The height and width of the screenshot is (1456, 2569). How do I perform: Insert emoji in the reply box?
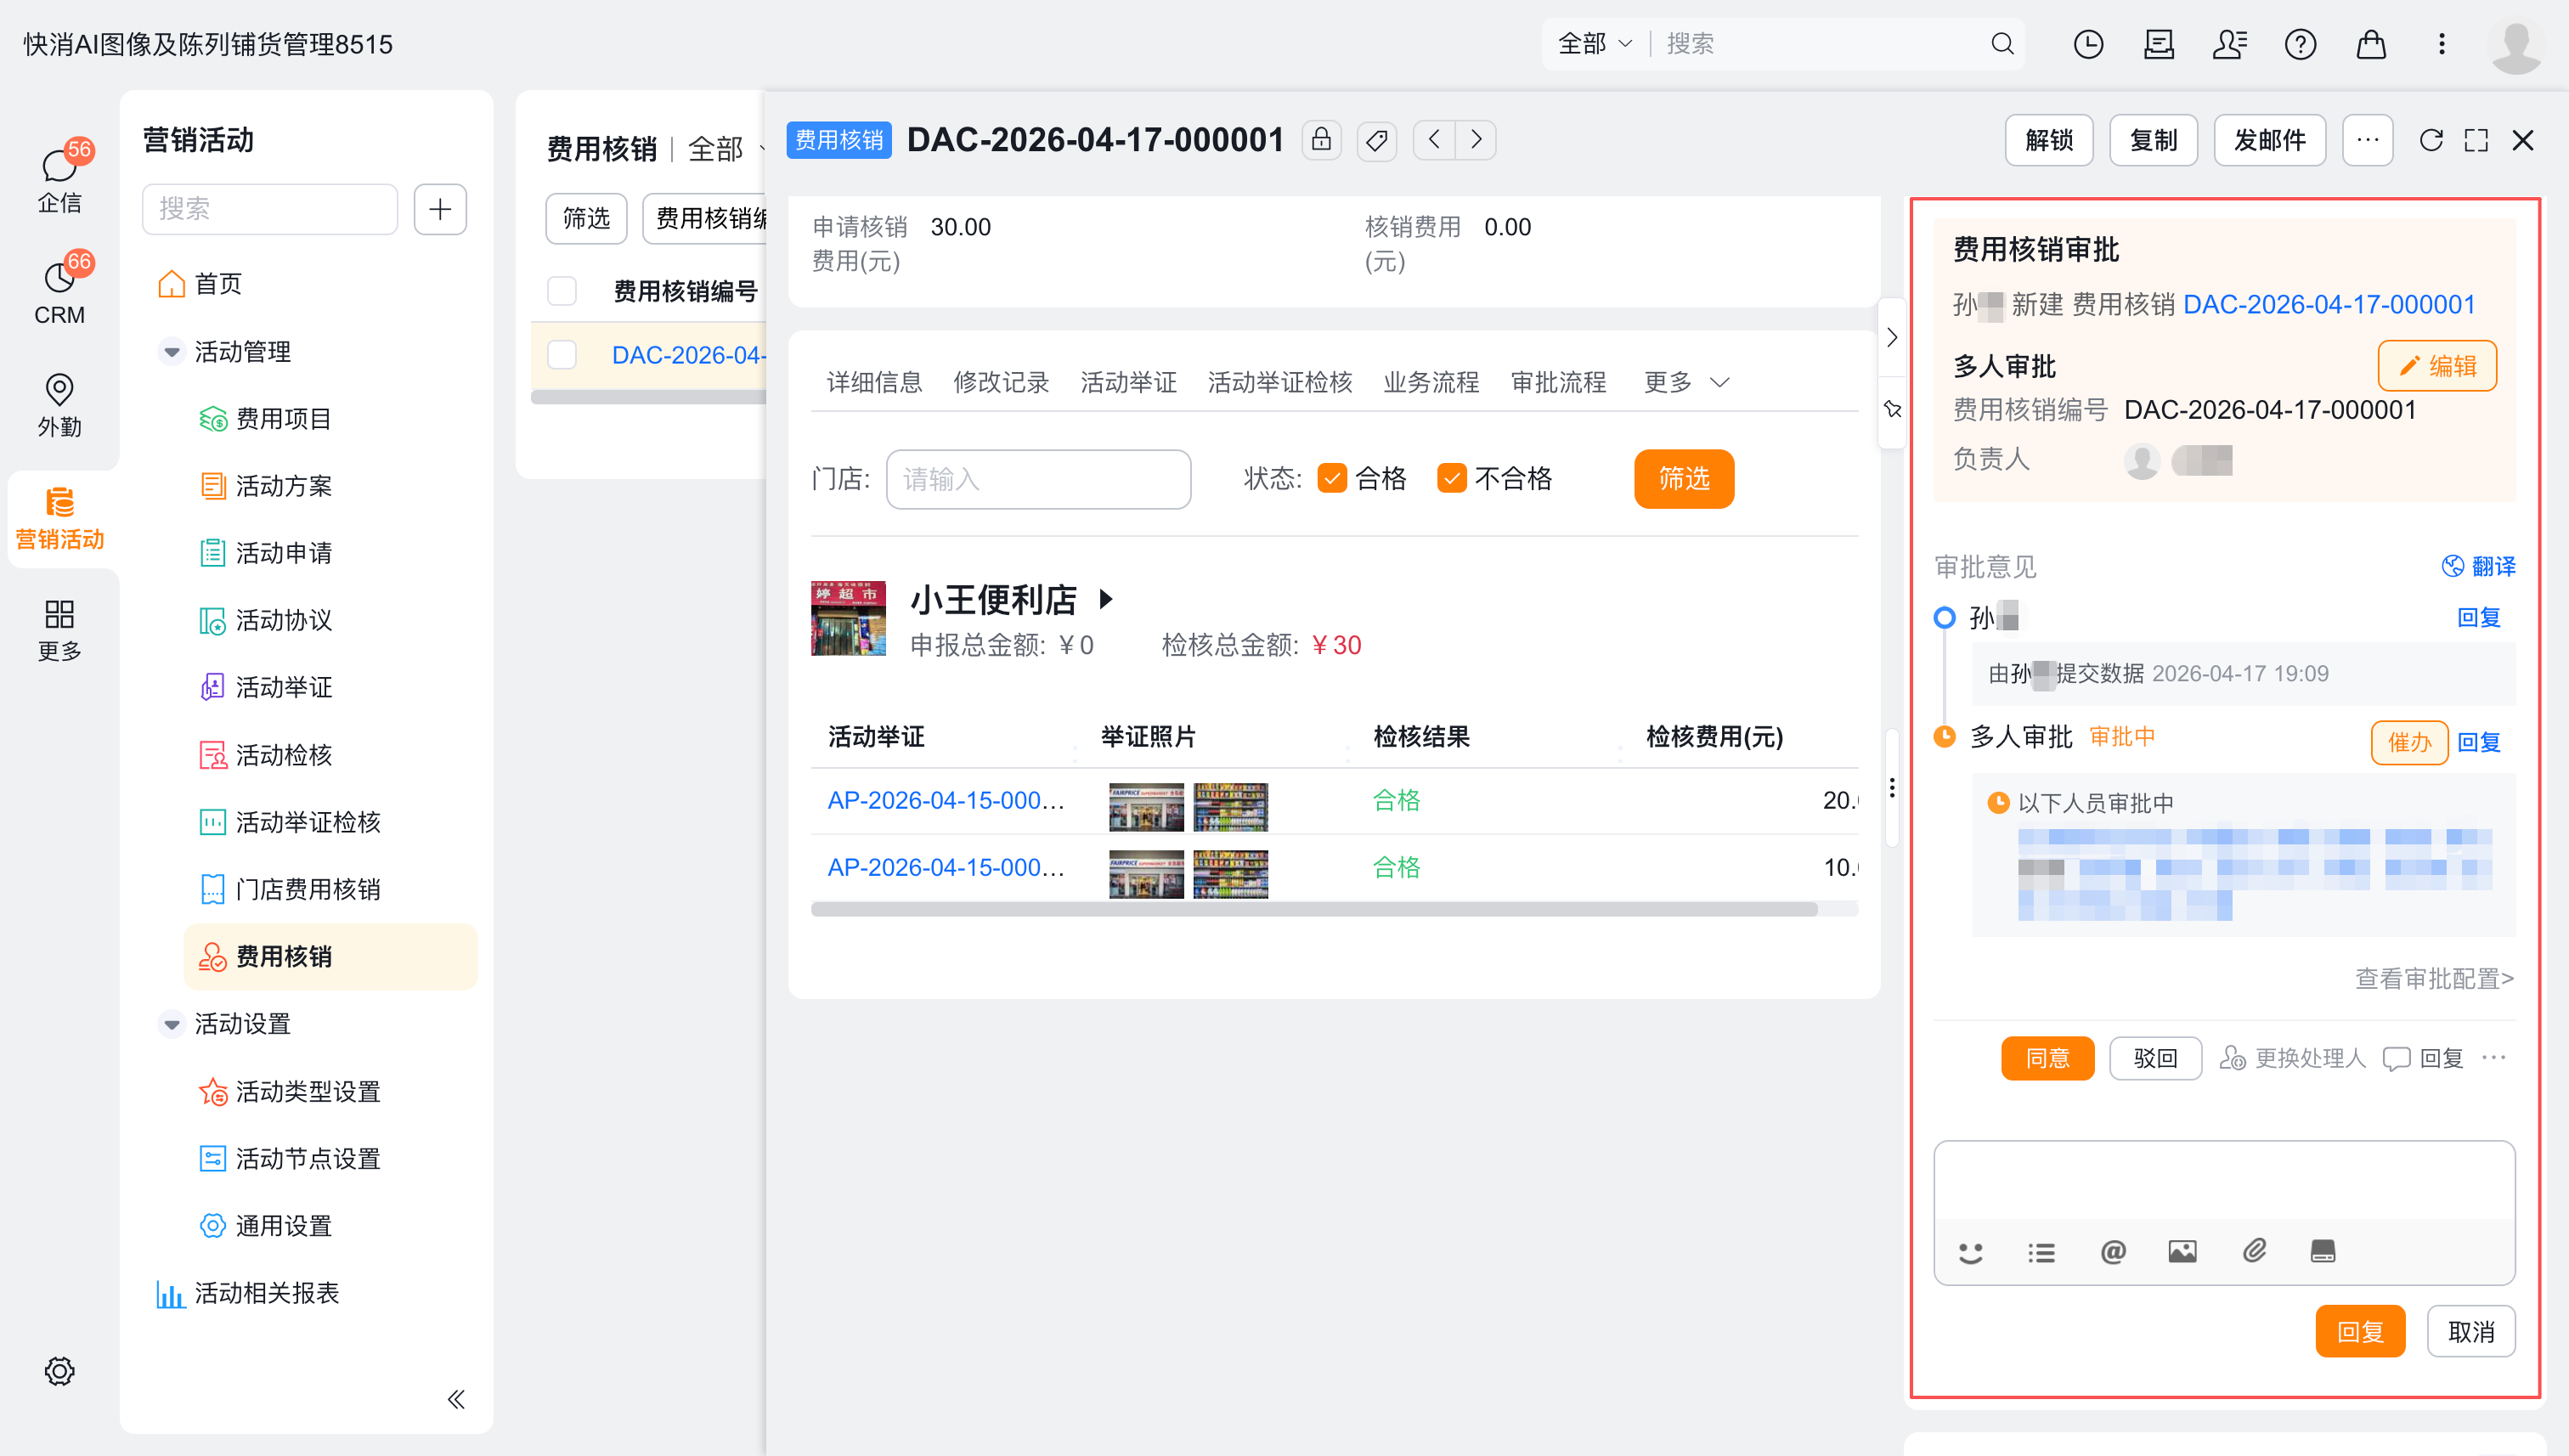click(1970, 1252)
